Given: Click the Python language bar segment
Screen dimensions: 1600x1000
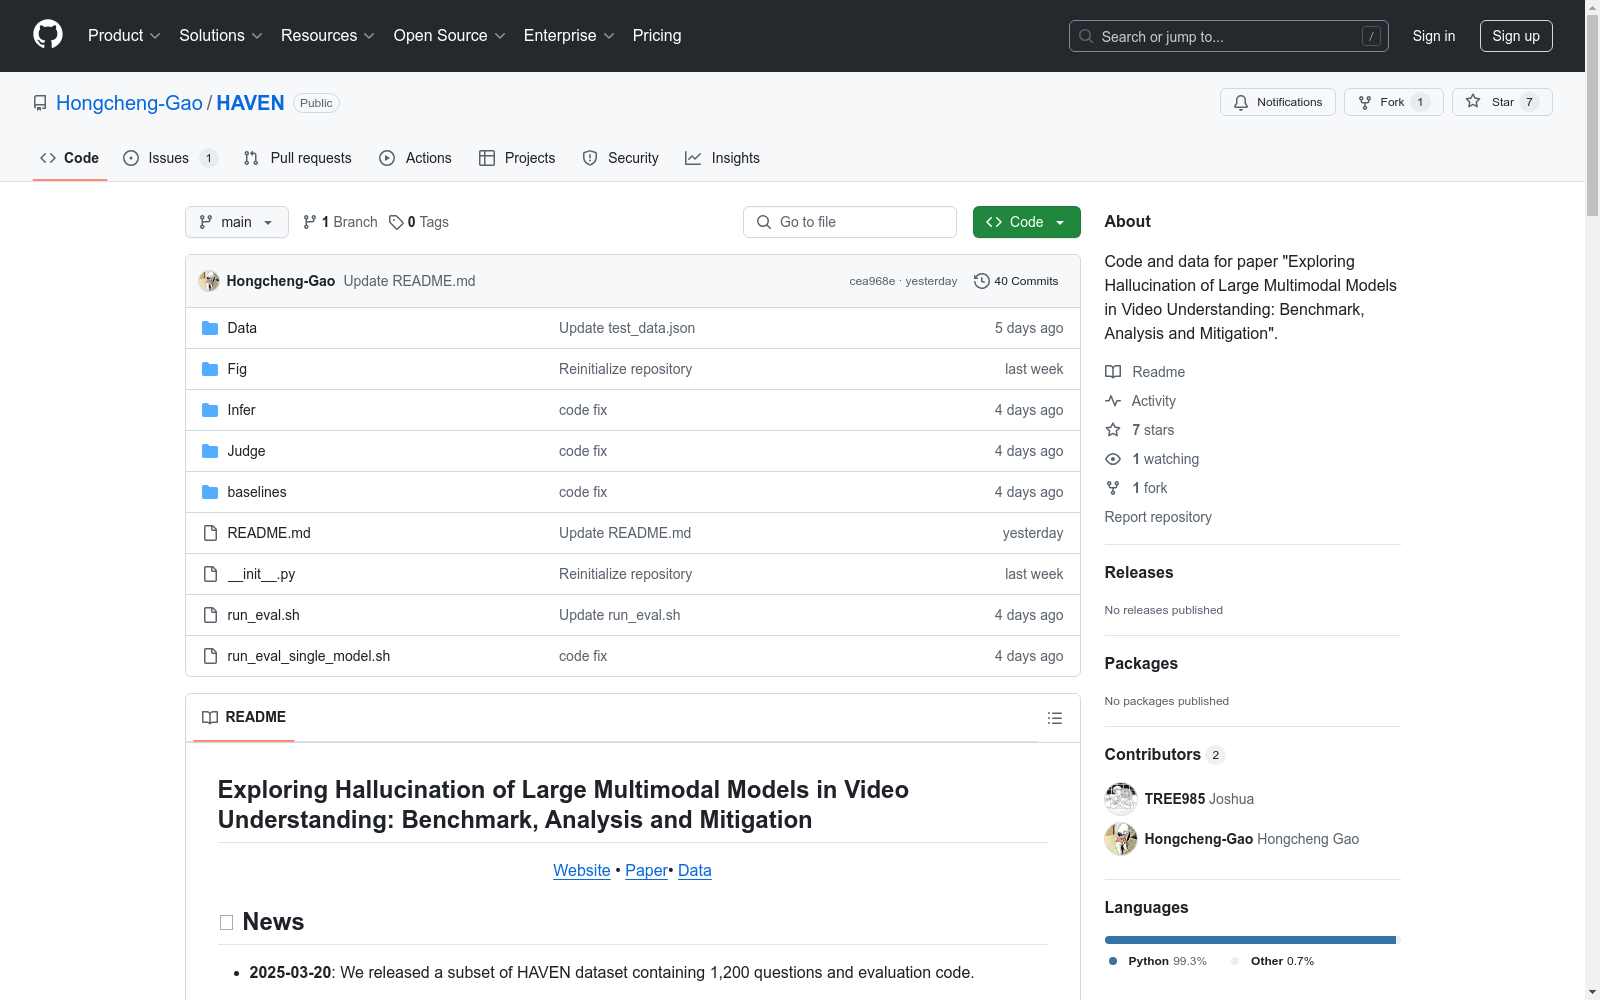Looking at the screenshot, I should 1250,940.
